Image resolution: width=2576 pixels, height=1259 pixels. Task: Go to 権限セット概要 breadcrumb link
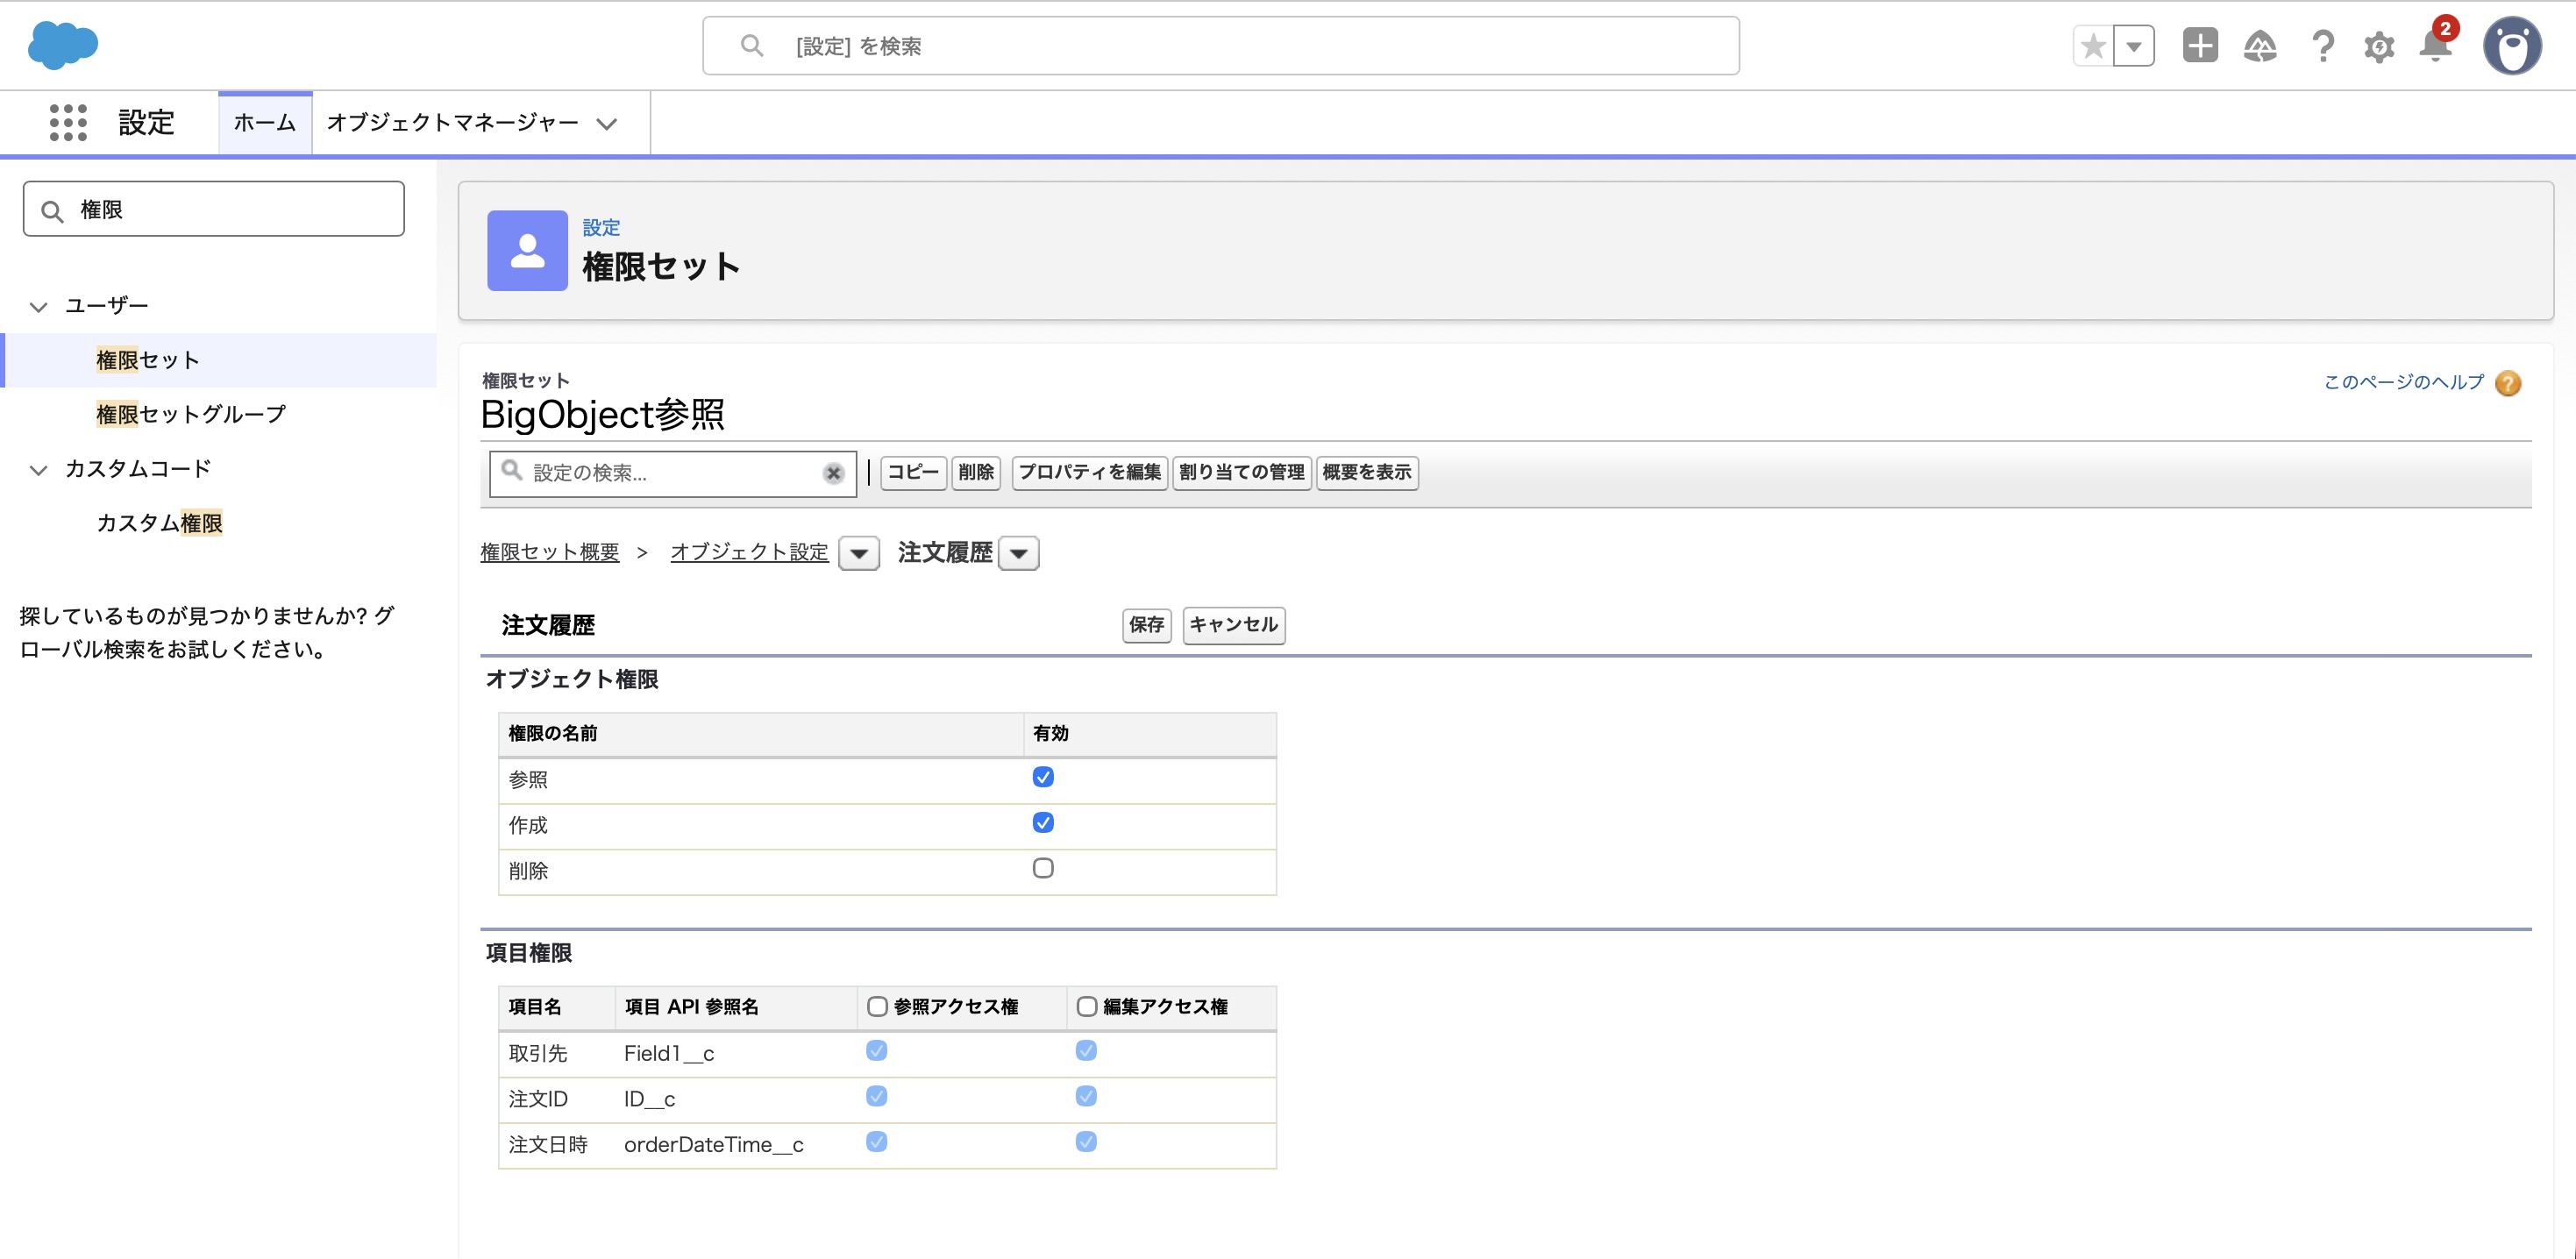coord(550,552)
